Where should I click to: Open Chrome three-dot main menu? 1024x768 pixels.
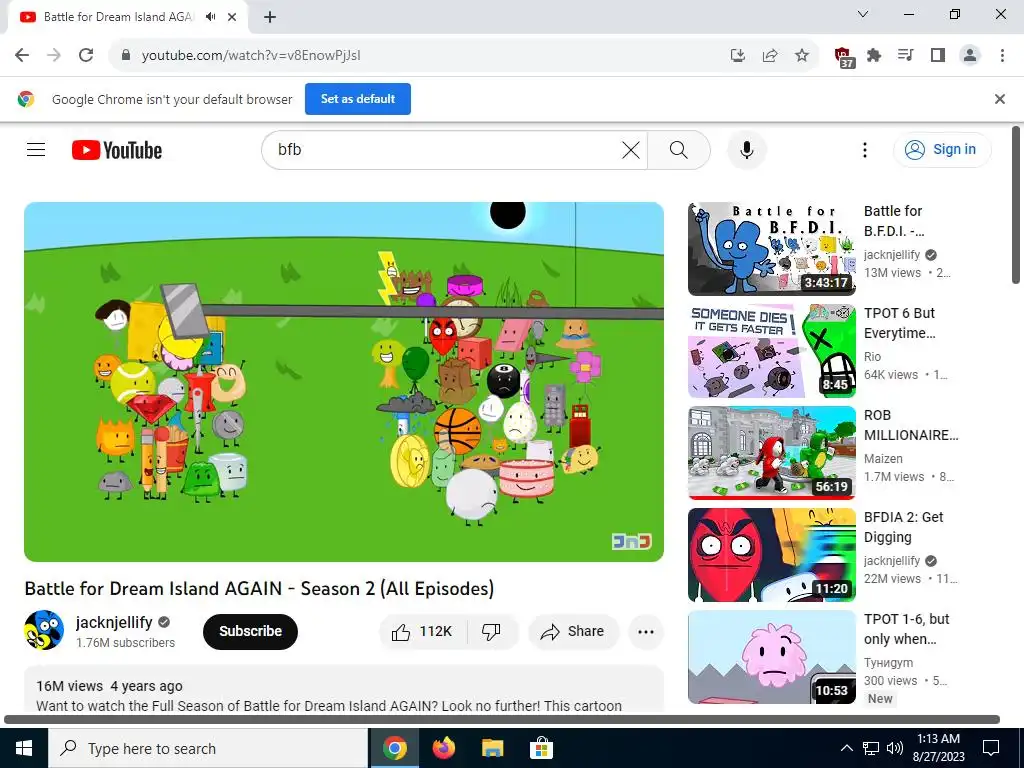pyautogui.click(x=1002, y=56)
